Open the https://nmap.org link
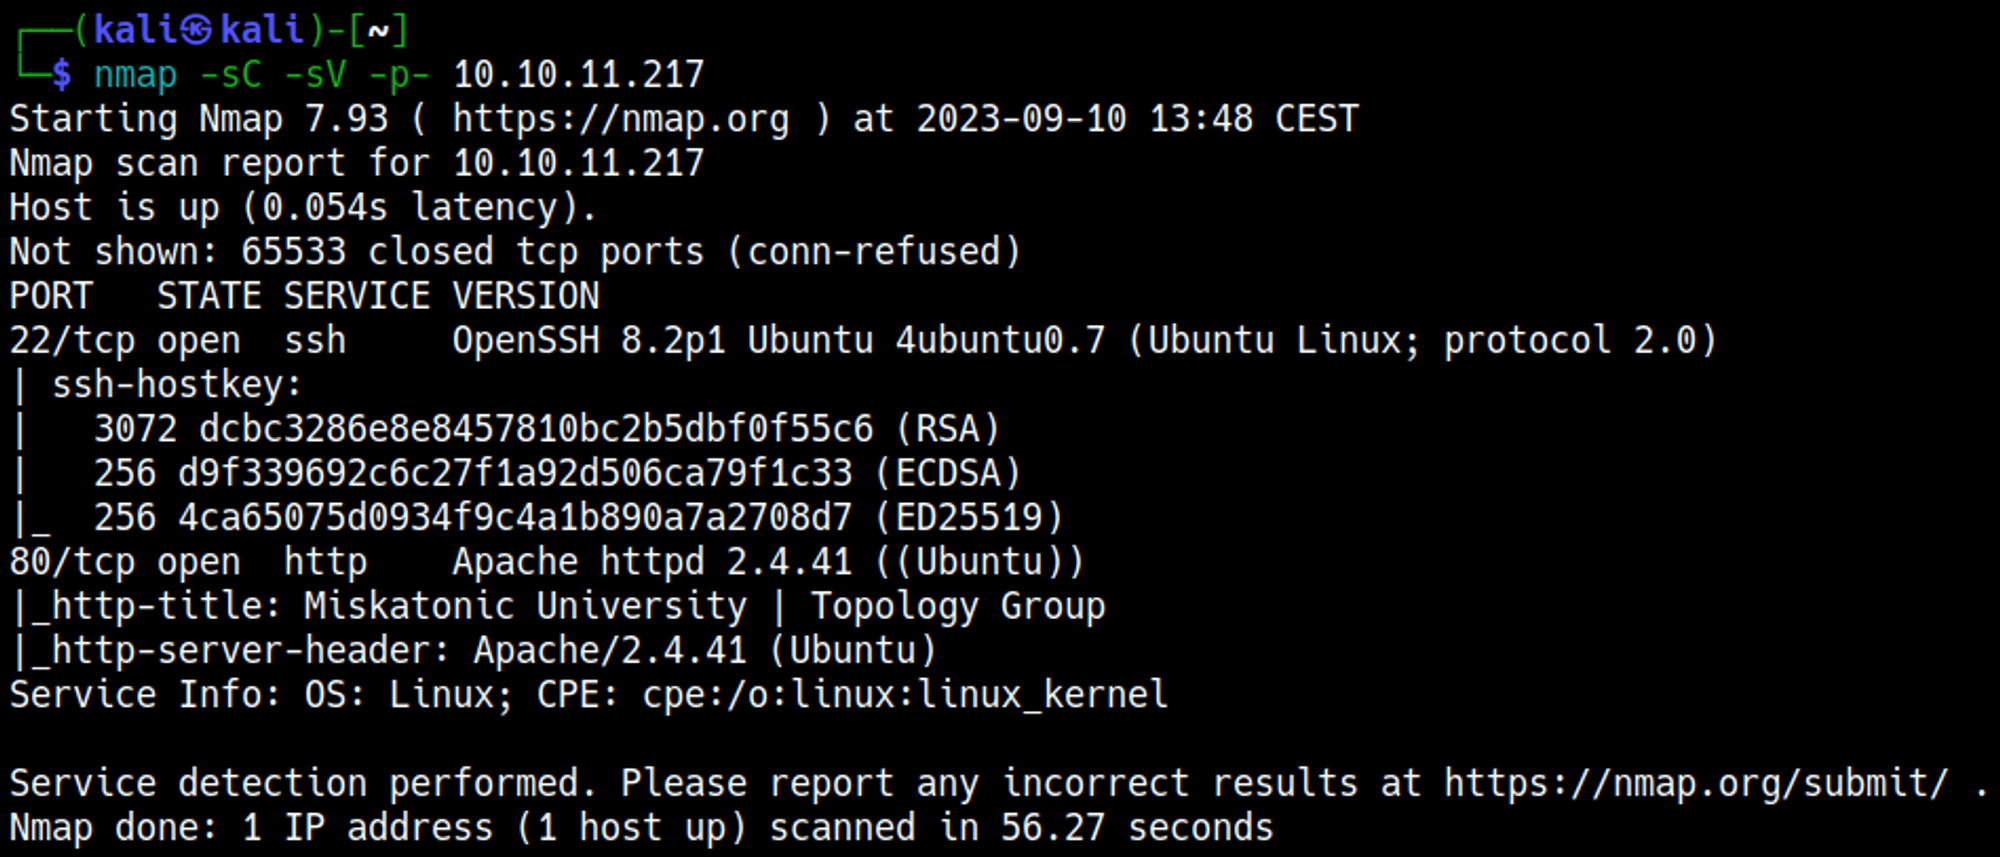This screenshot has height=857, width=2000. coord(620,119)
